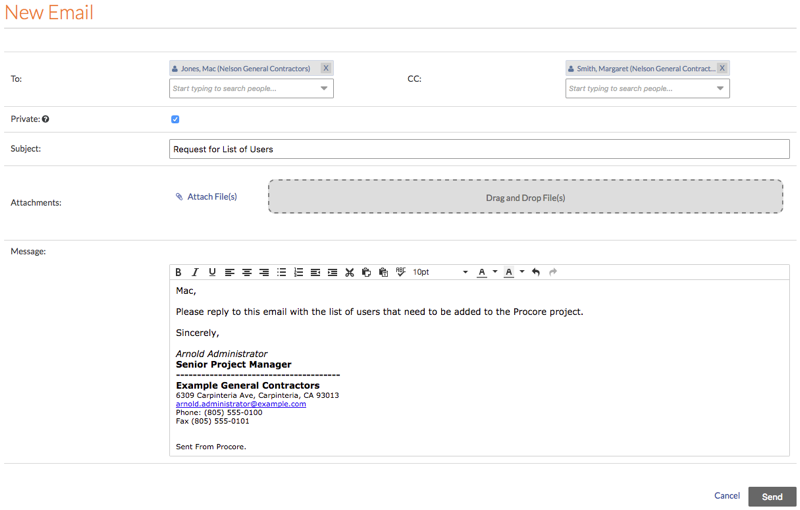
Task: Remove Jones, Mac from To recipients
Action: pyautogui.click(x=326, y=69)
